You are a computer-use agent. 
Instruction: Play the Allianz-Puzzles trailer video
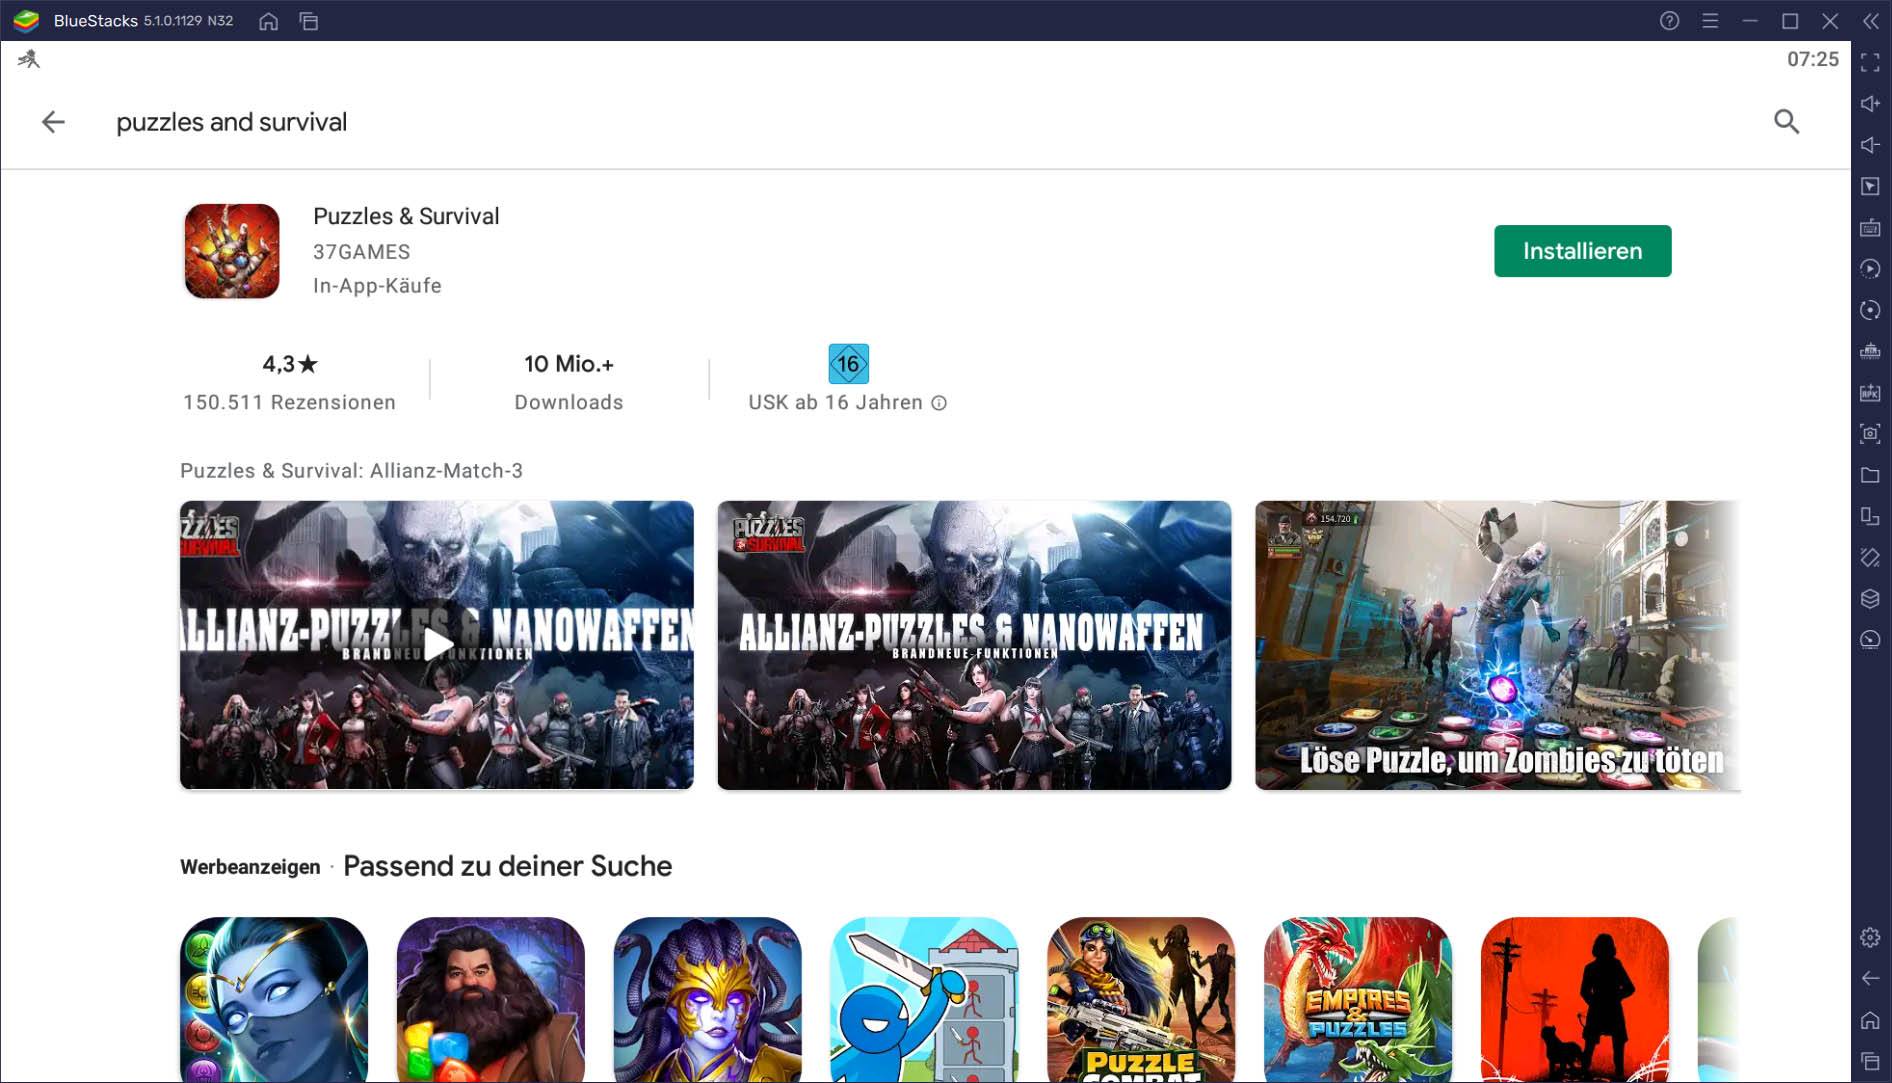click(437, 645)
